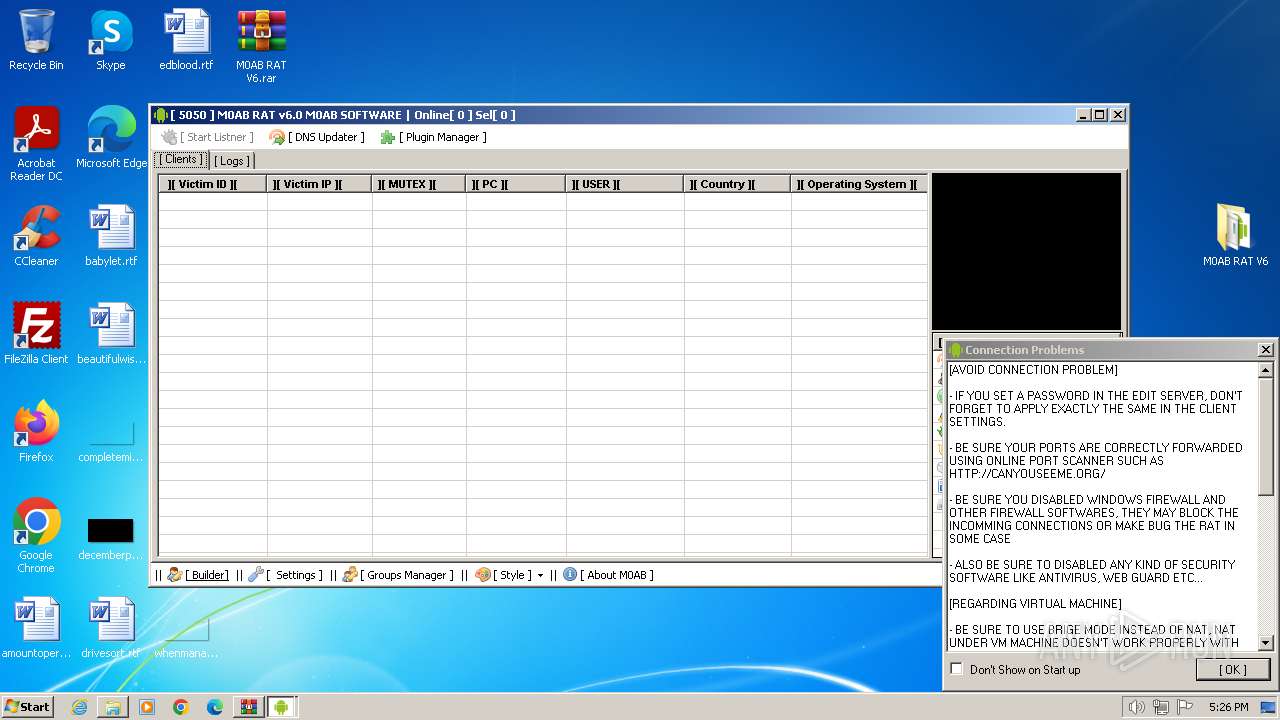Click OK in Connection Problems dialog
This screenshot has height=720, width=1280.
1233,669
